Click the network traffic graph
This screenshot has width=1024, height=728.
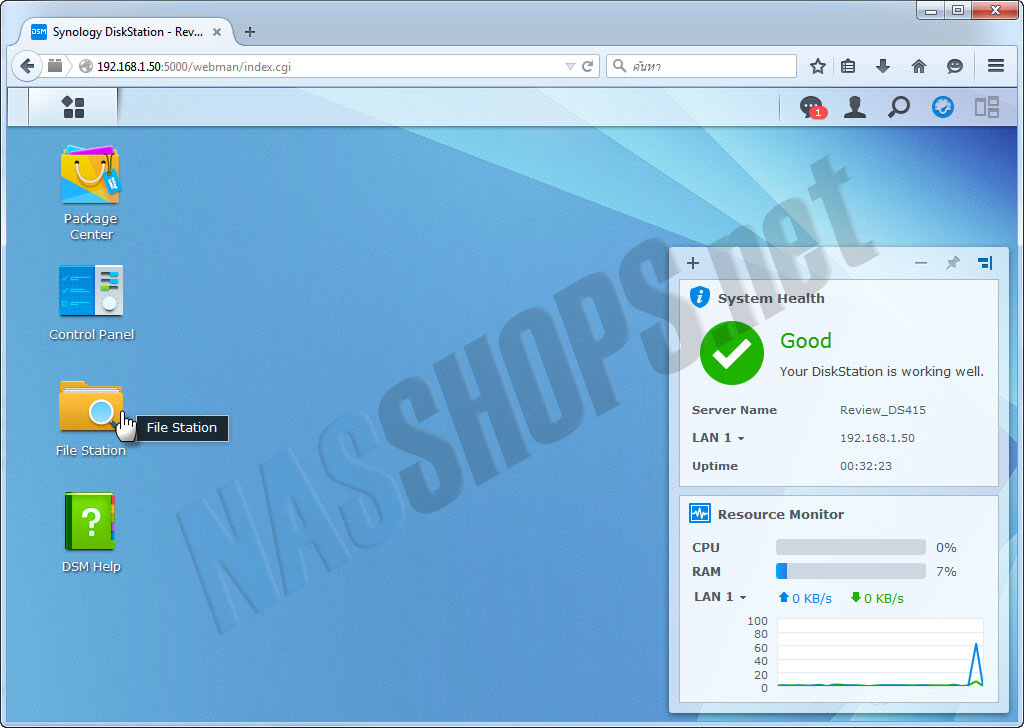point(880,653)
